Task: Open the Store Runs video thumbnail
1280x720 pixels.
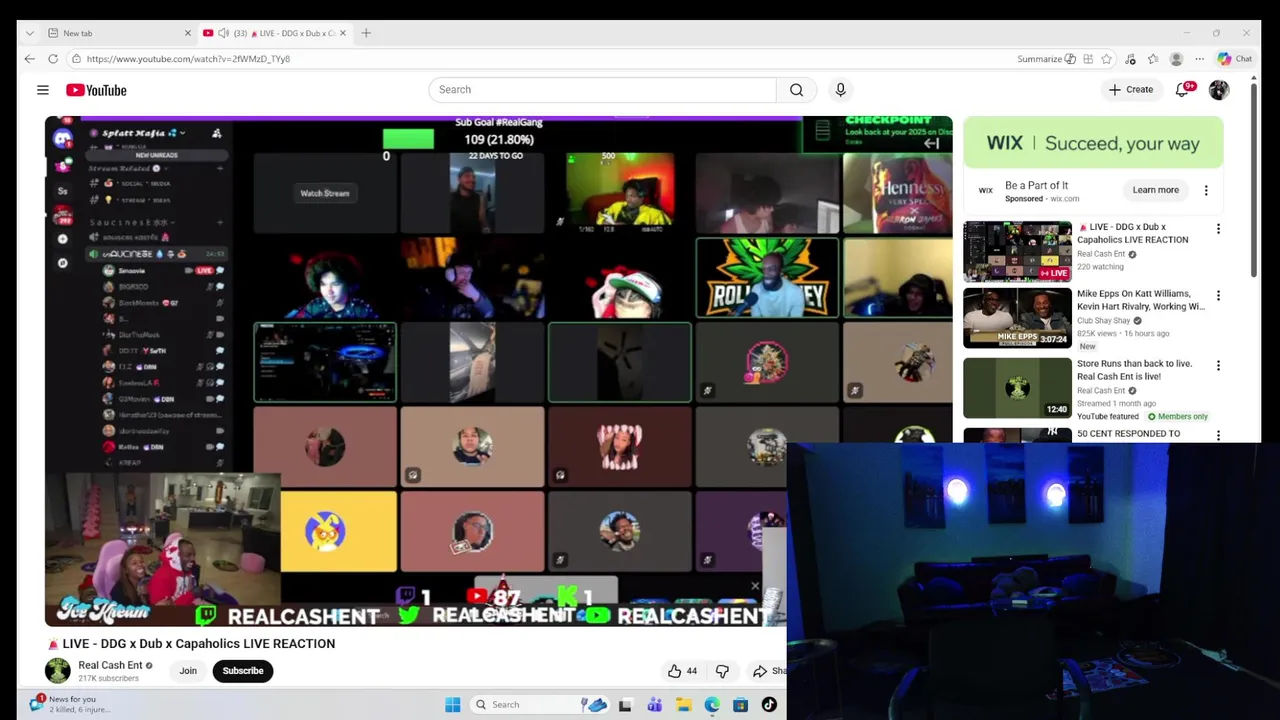Action: 1017,388
